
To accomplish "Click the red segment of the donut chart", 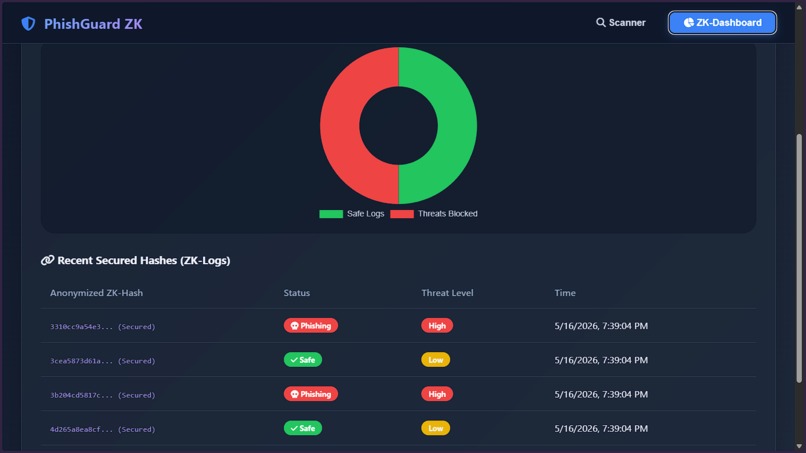I will pos(339,125).
